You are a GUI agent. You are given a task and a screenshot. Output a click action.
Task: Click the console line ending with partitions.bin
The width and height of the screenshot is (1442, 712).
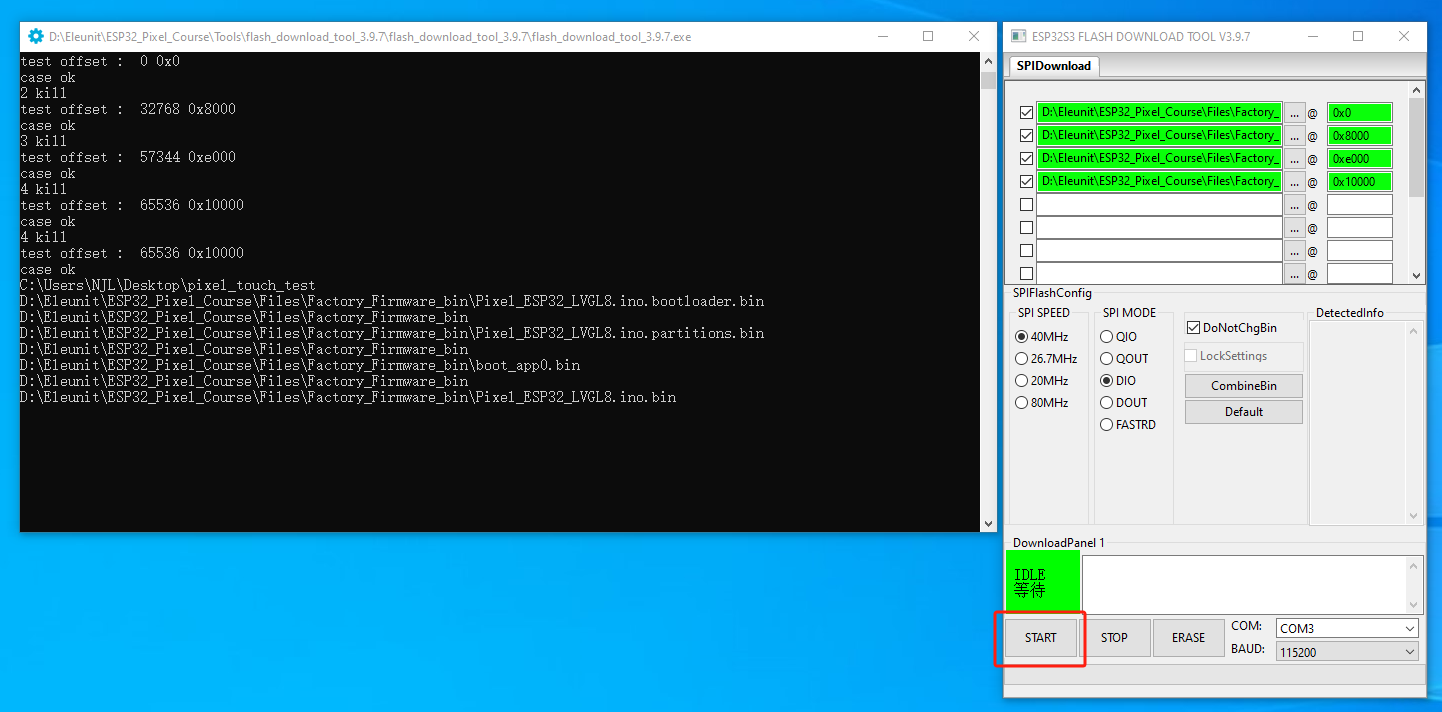[392, 333]
